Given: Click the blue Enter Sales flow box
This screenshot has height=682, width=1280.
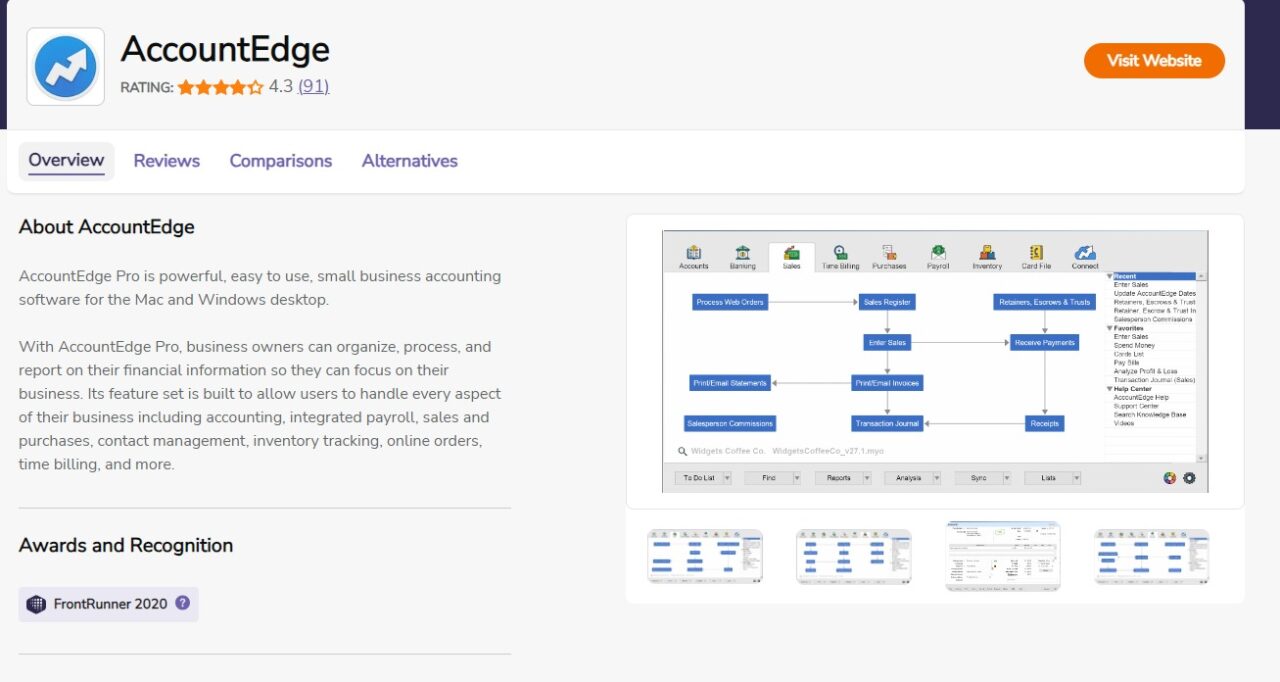Looking at the screenshot, I should click(x=887, y=342).
